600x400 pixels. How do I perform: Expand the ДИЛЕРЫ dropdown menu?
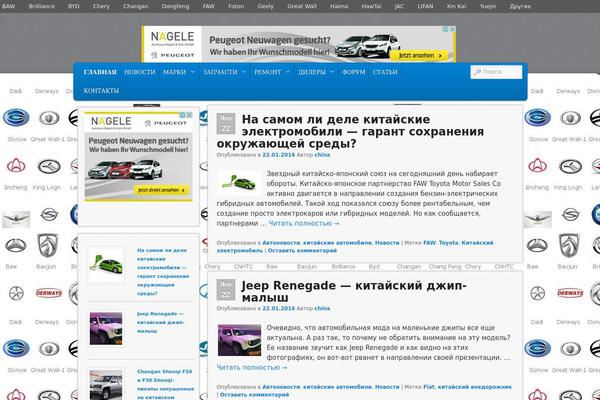pos(316,72)
